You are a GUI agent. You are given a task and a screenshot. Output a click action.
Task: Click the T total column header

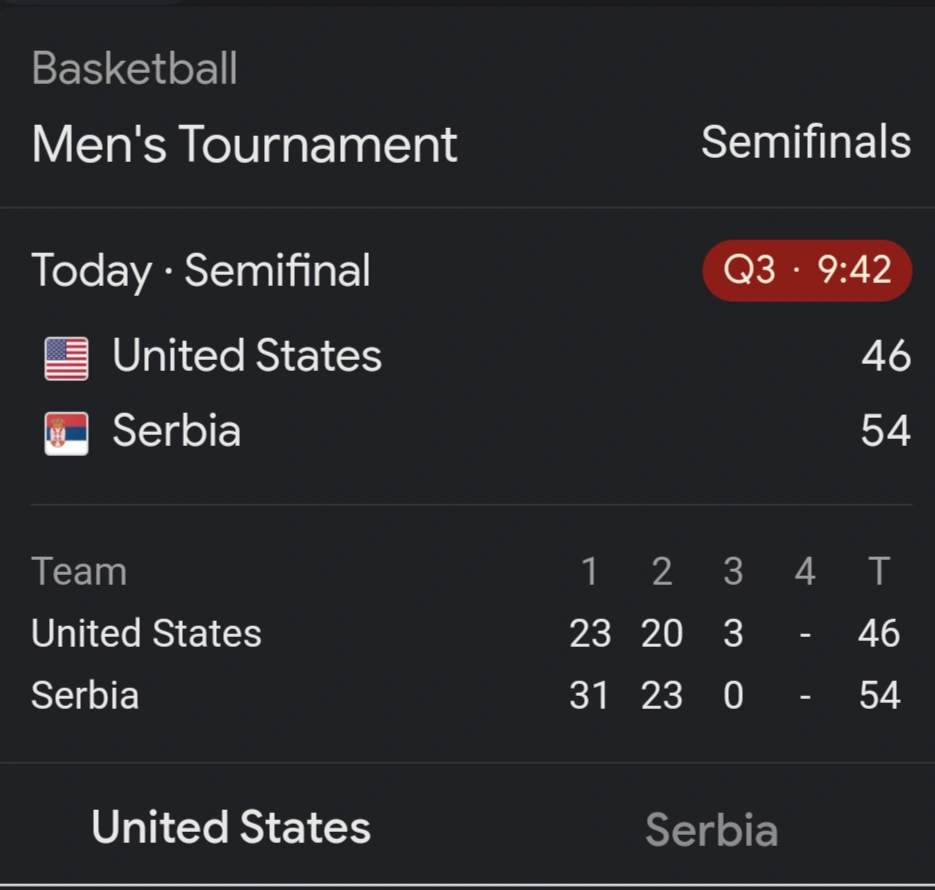coord(878,572)
